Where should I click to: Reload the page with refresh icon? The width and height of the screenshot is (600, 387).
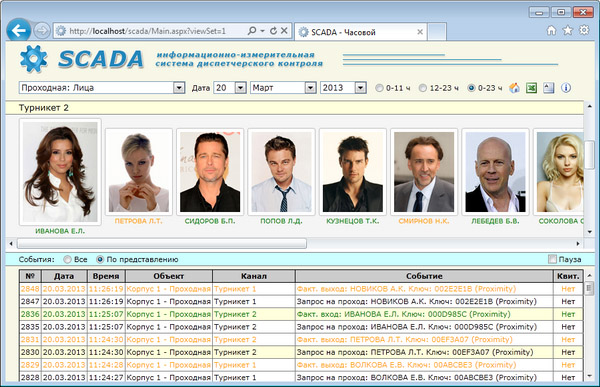pyautogui.click(x=273, y=31)
